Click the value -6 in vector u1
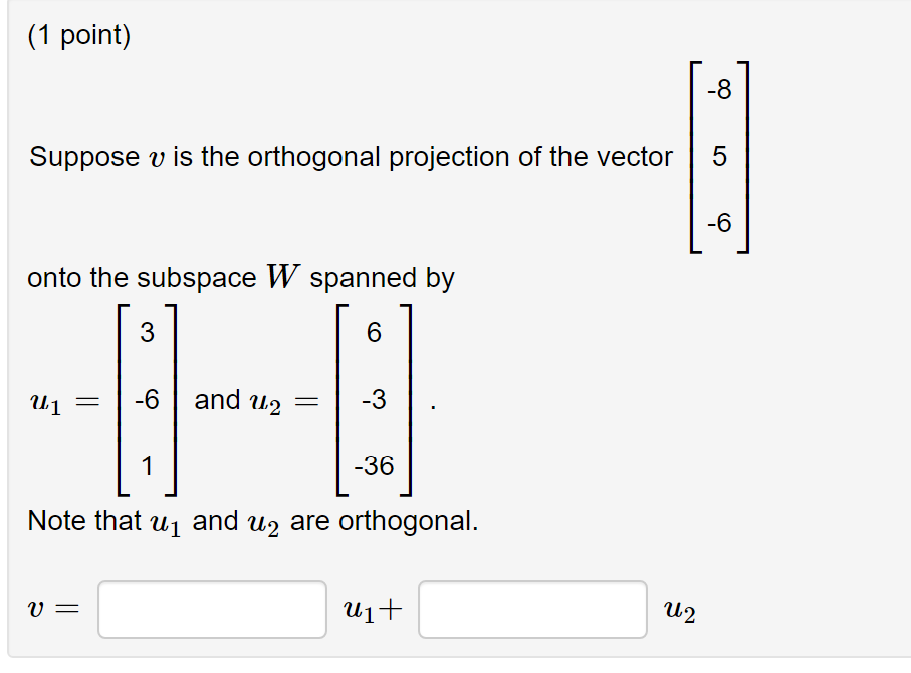This screenshot has width=911, height=673. (x=145, y=400)
